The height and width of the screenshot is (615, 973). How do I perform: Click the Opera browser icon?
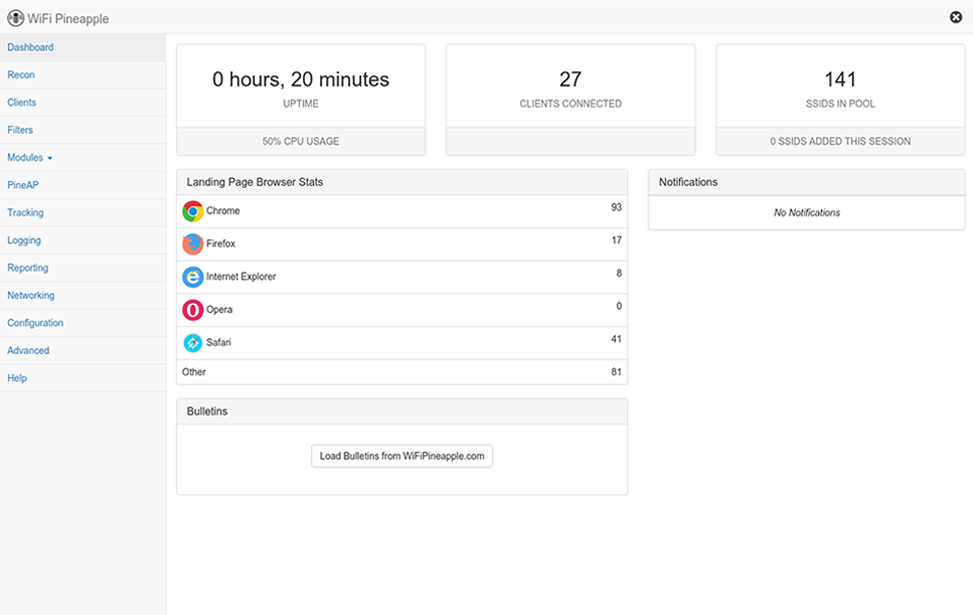(x=193, y=310)
